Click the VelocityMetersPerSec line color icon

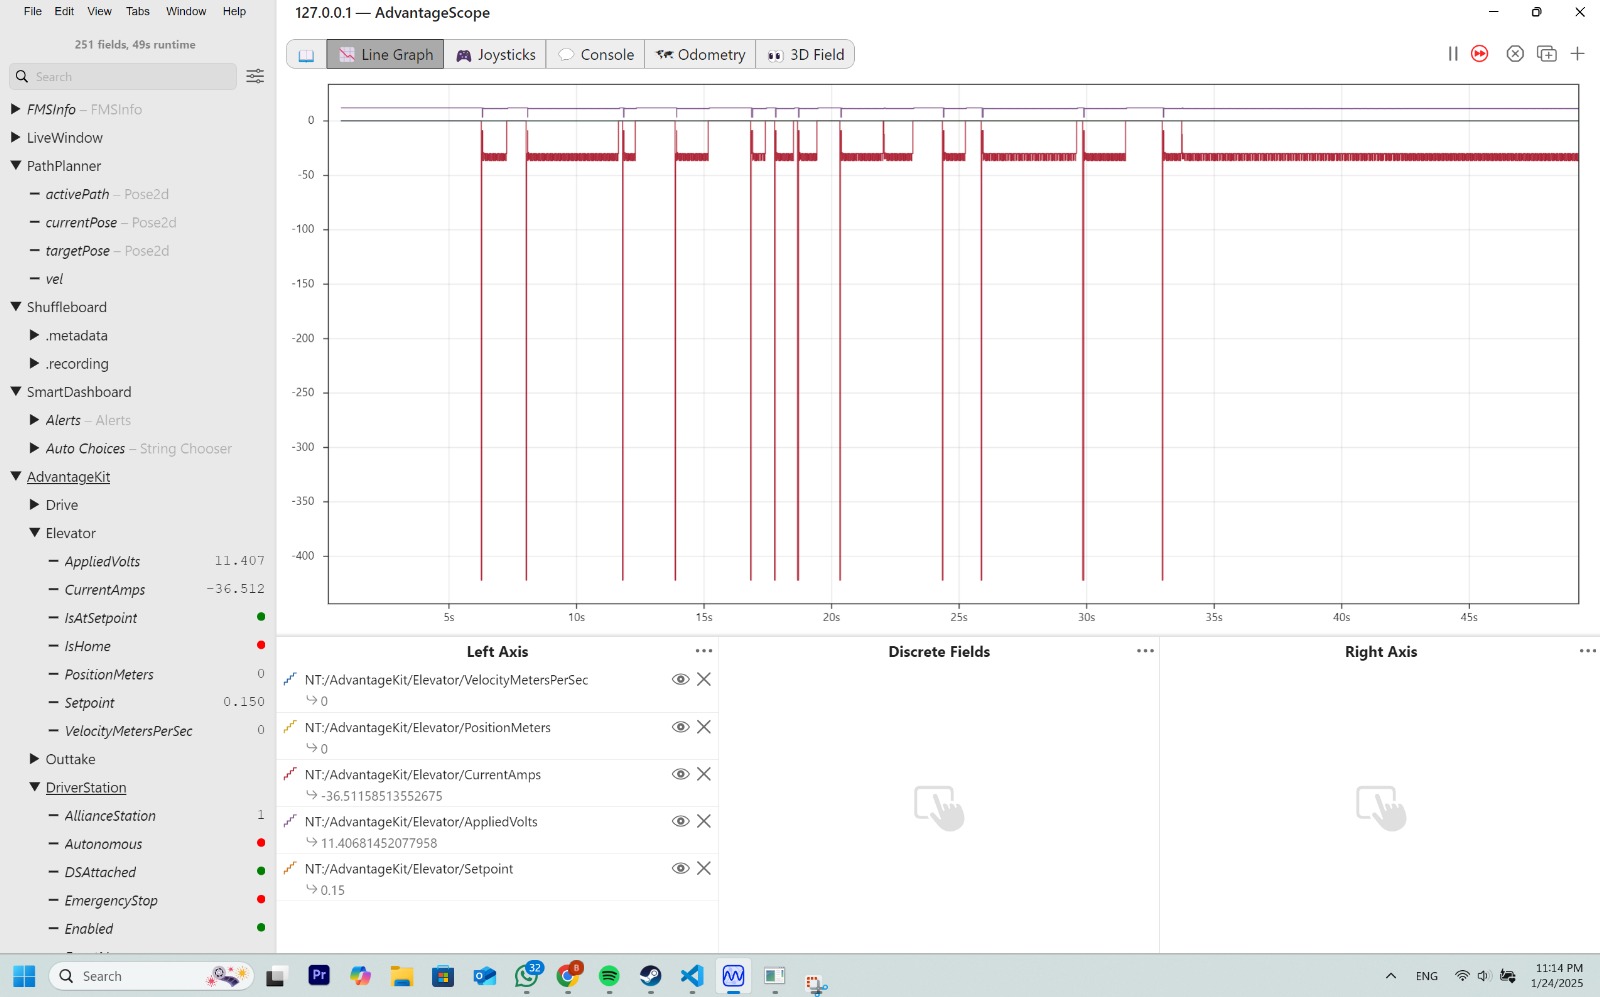(290, 679)
